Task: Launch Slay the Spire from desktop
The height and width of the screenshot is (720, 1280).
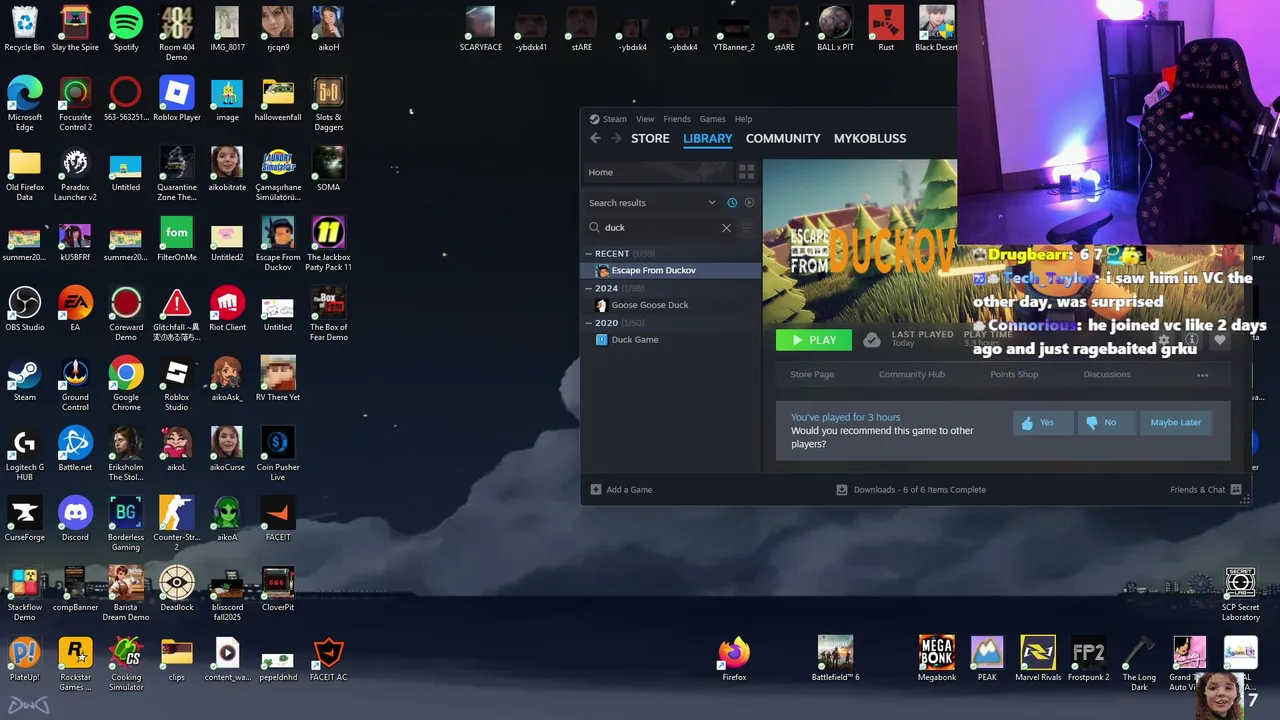Action: (x=75, y=28)
